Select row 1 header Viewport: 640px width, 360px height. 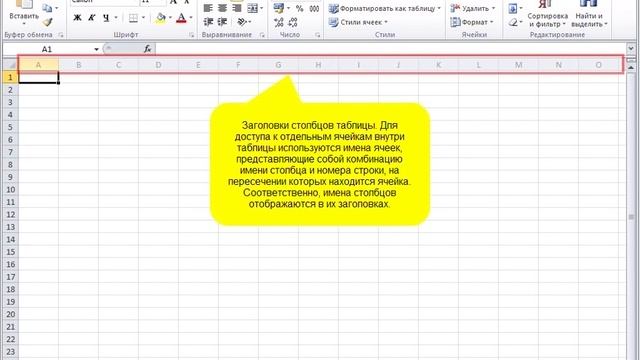coord(11,77)
